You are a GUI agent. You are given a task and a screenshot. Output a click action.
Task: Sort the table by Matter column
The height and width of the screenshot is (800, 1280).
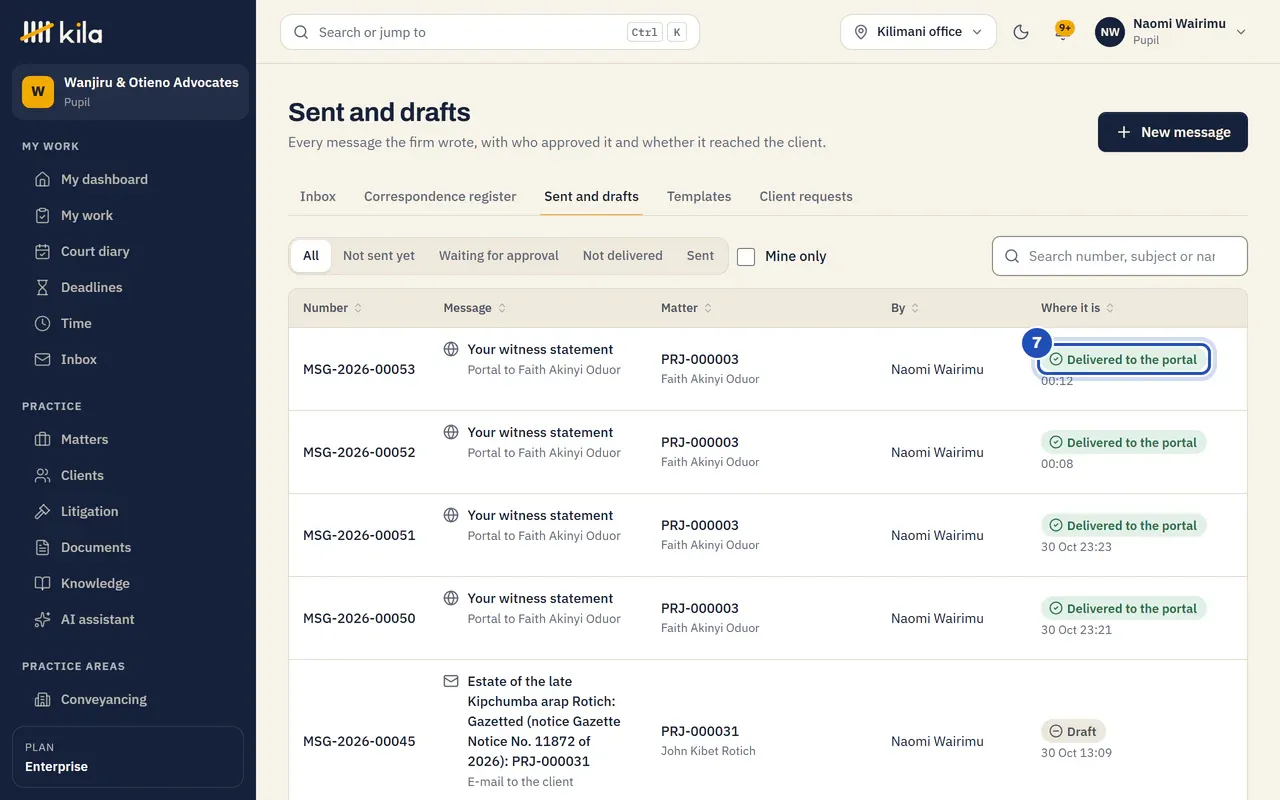click(x=687, y=308)
